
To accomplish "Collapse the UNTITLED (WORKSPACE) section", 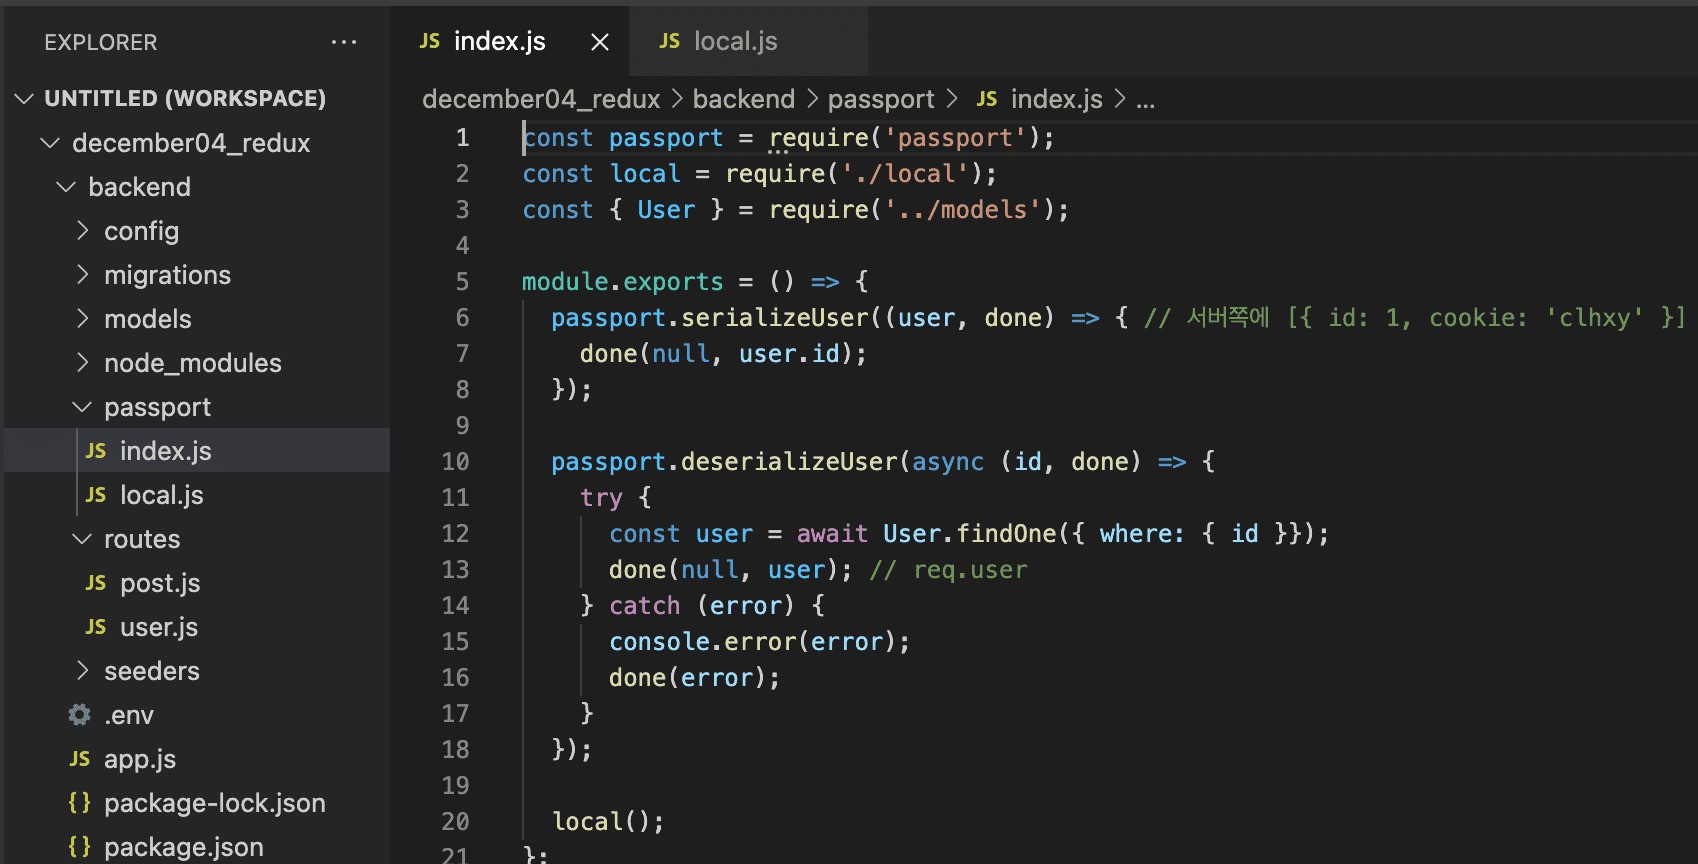I will click(x=24, y=98).
